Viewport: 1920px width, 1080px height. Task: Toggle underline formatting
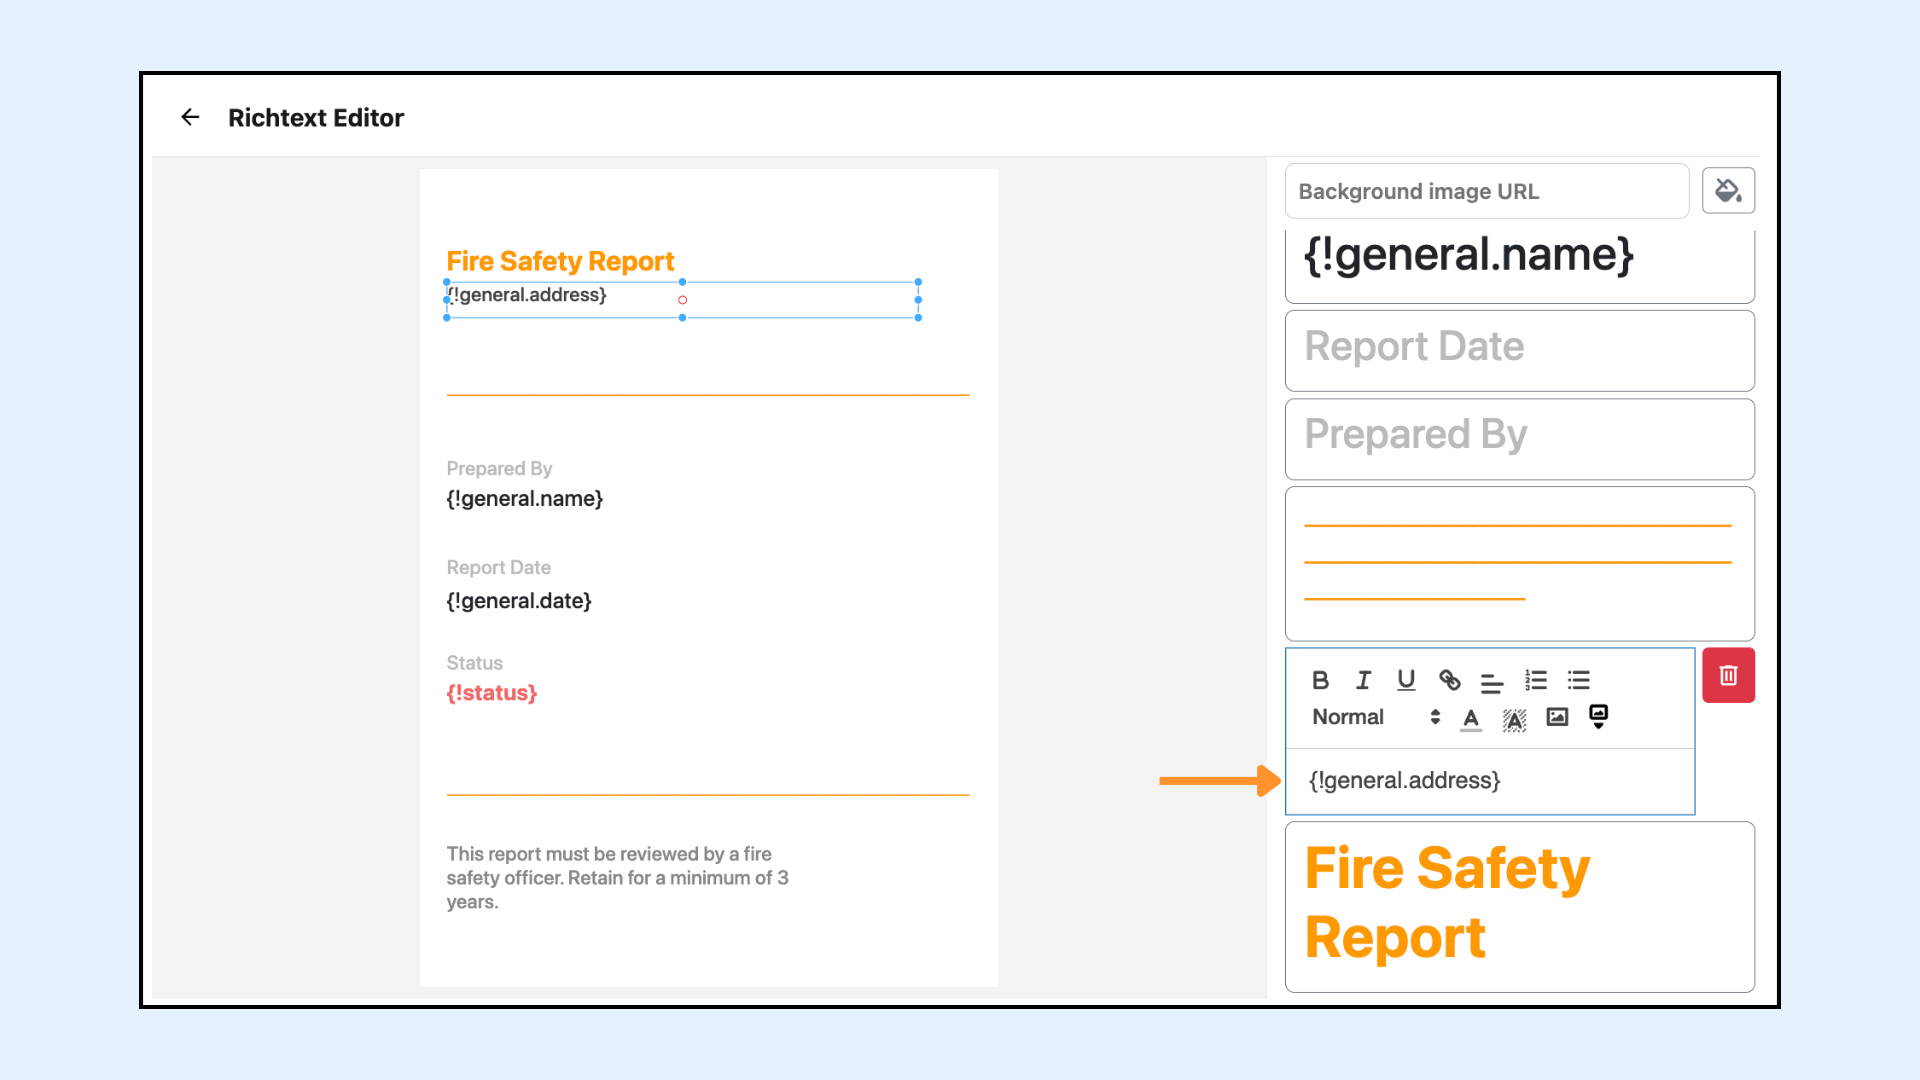(x=1406, y=680)
